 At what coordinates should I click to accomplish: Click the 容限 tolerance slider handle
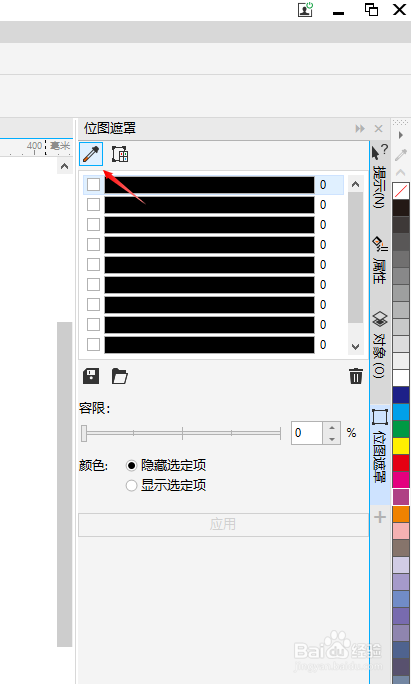[84, 433]
